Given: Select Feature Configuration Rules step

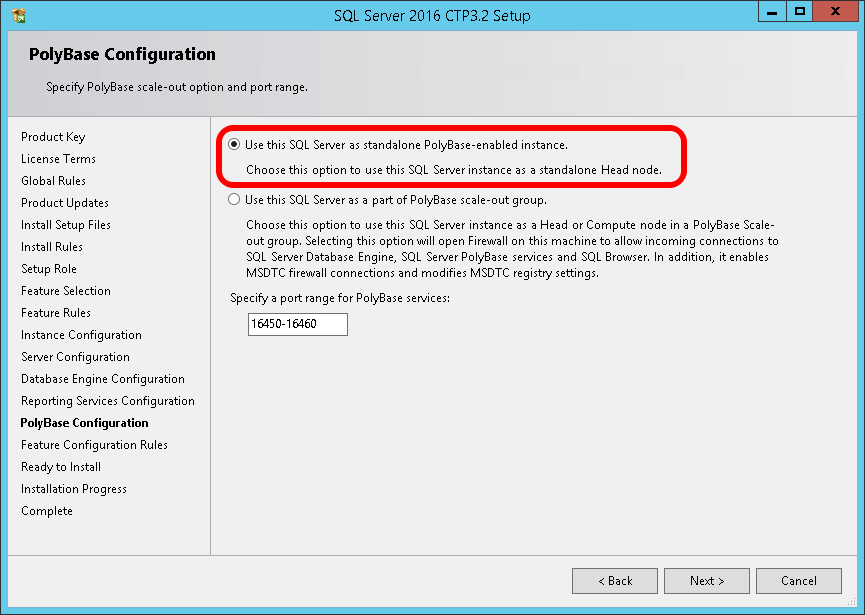Looking at the screenshot, I should click(94, 445).
